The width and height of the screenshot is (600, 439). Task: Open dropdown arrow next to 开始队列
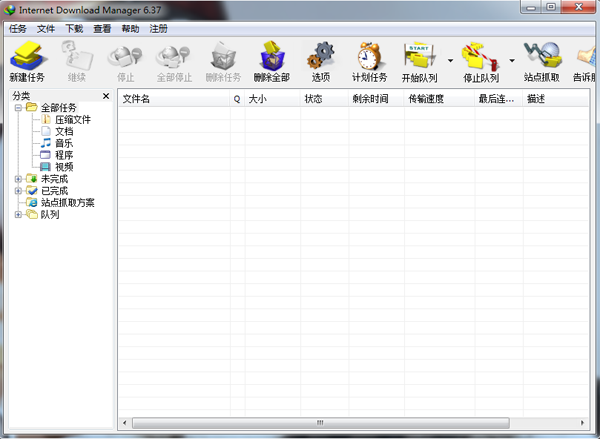coord(450,60)
